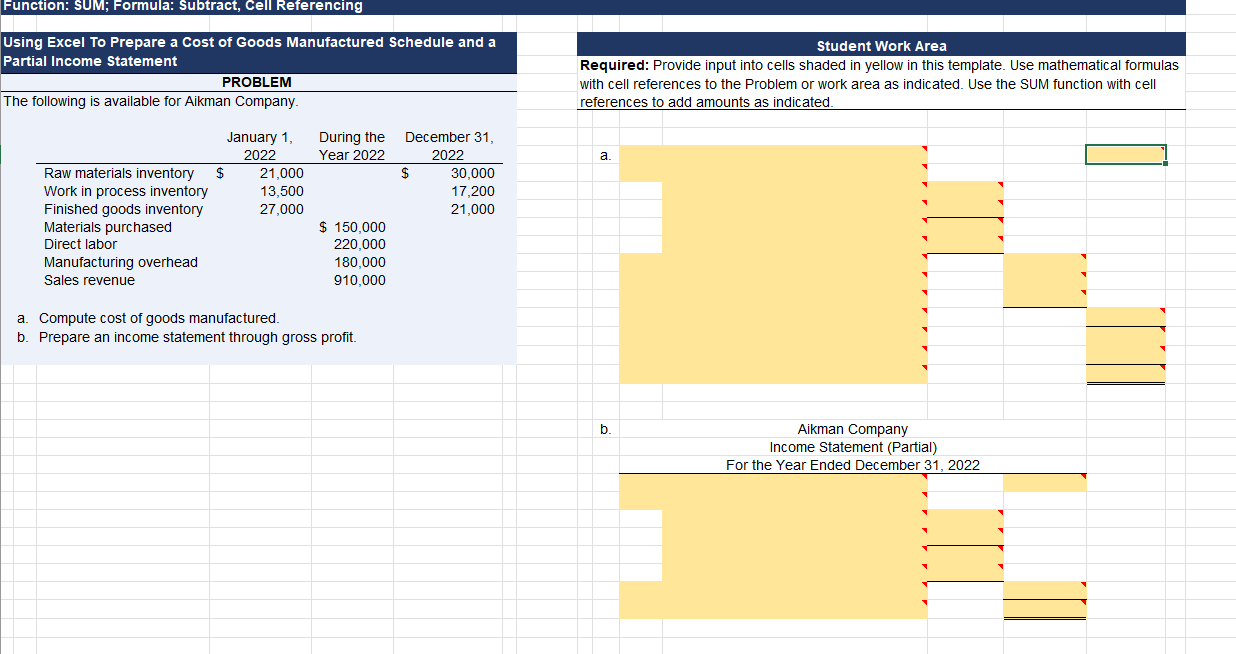Click the Raw materials inventory label cell

pos(118,173)
